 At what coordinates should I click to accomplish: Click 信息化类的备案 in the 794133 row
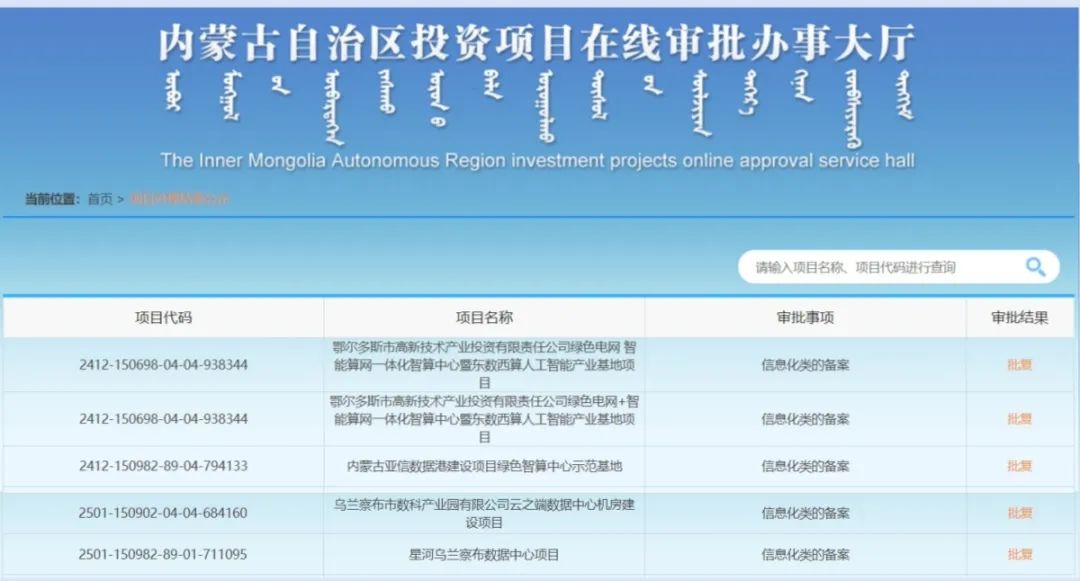coord(805,466)
